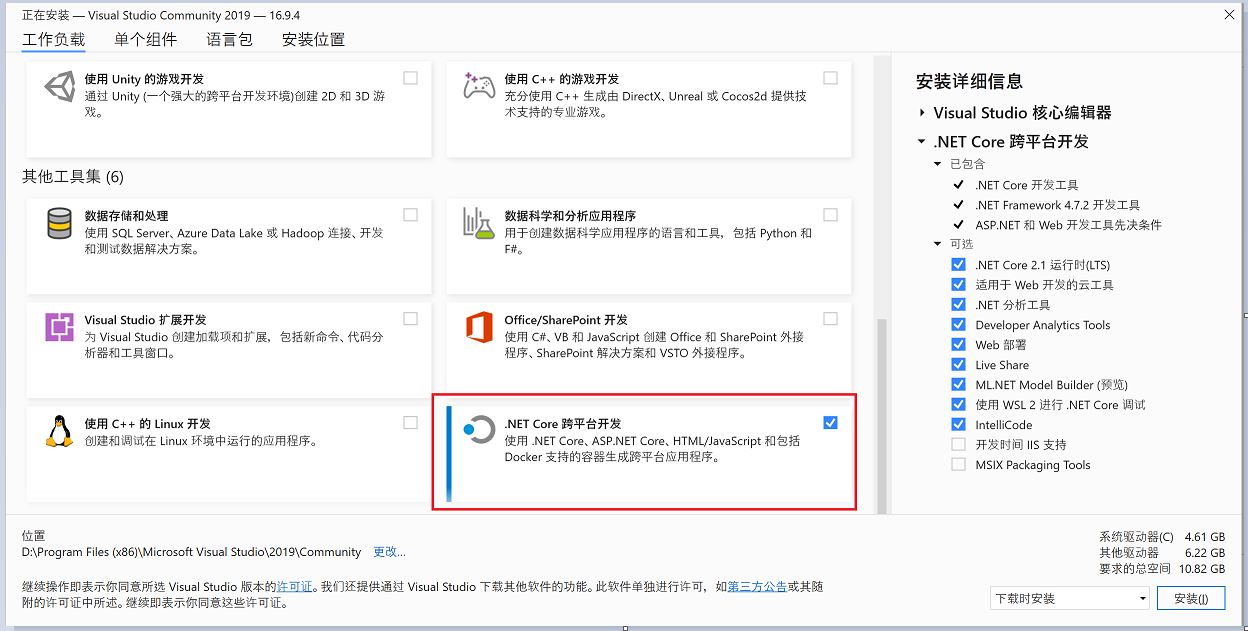This screenshot has width=1248, height=631.
Task: Select the 使用 C++ 的 Linux 开发 title
Action: click(148, 424)
